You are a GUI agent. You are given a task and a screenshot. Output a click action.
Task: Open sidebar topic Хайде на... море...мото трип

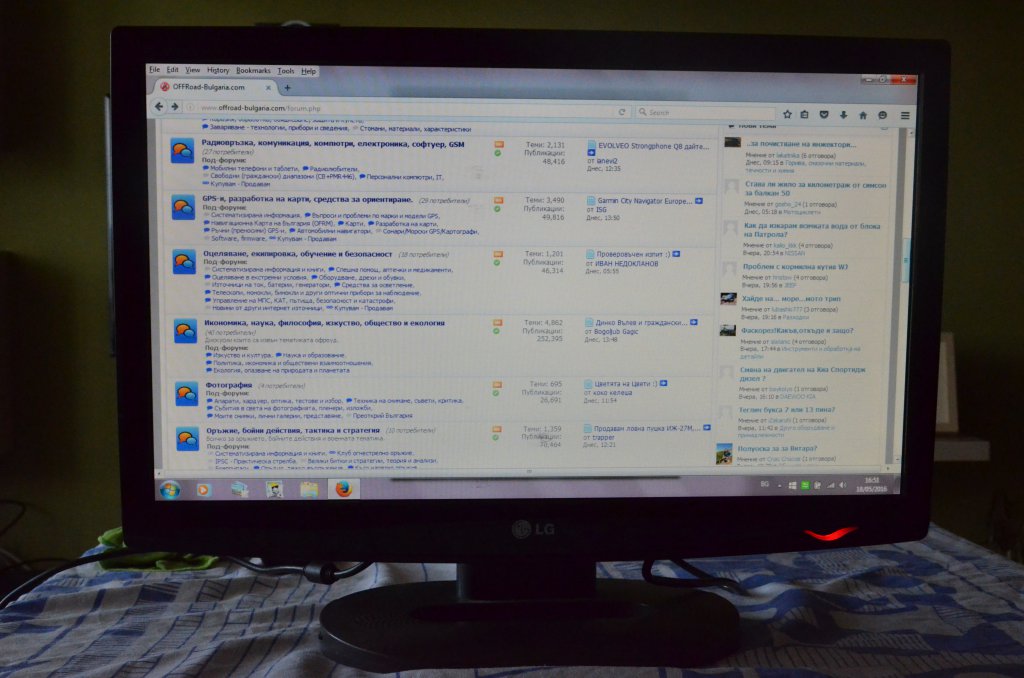(x=791, y=299)
